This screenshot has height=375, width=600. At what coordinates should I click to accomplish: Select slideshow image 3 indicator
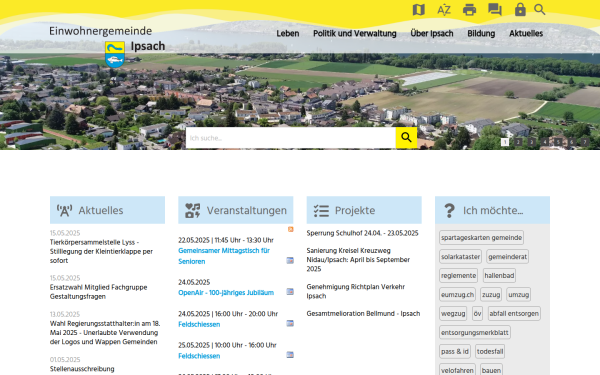532,142
